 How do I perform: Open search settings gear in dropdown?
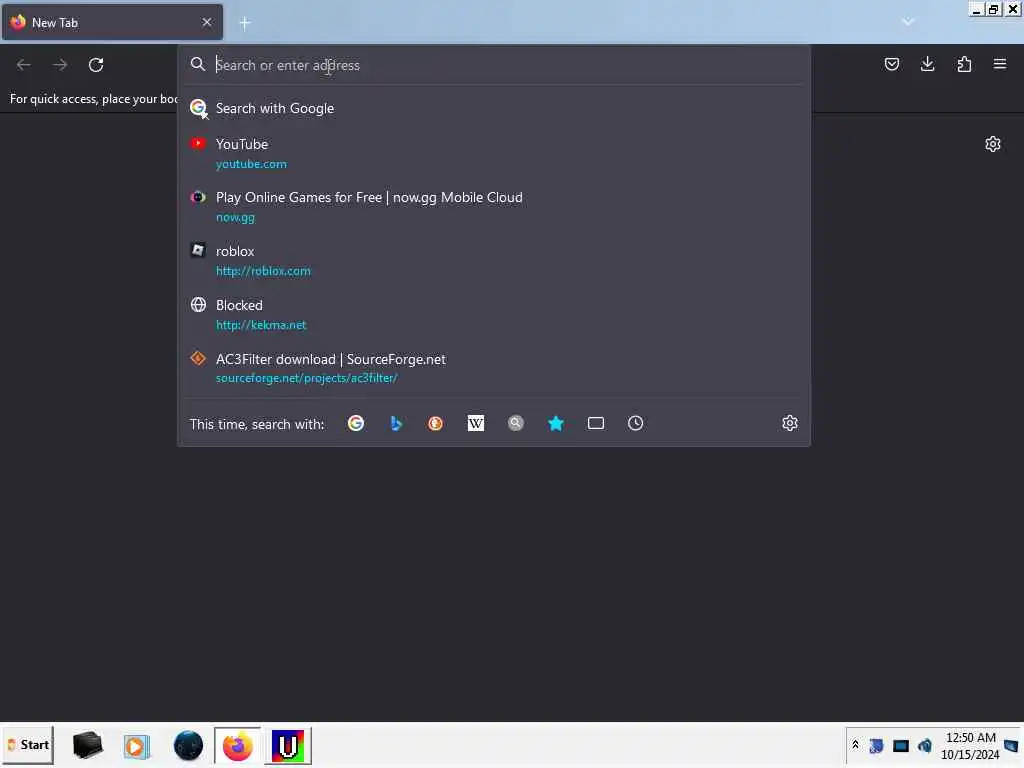click(790, 423)
